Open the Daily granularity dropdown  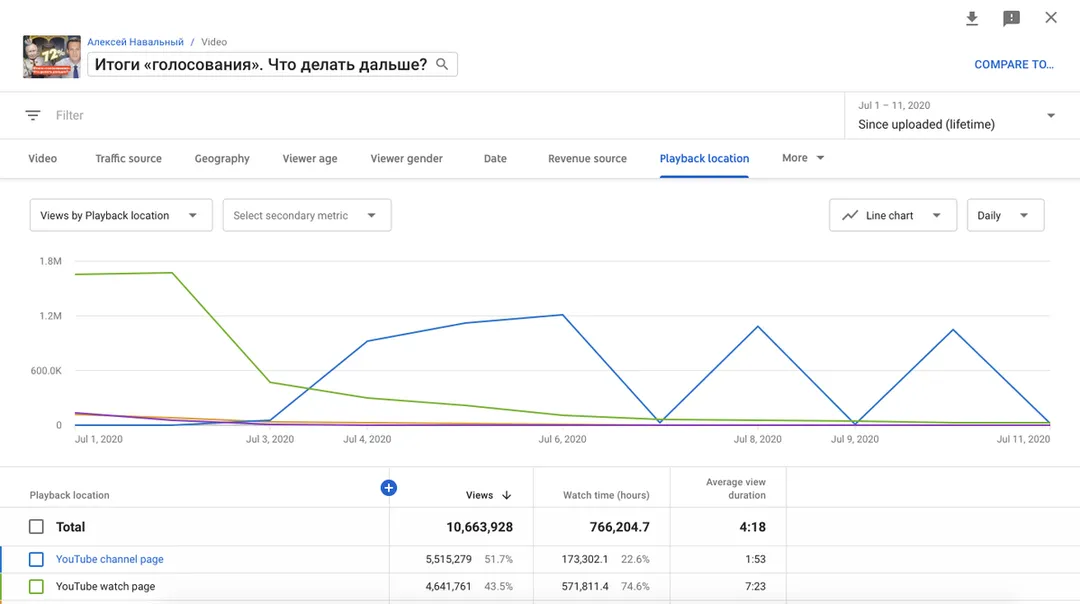[1006, 216]
